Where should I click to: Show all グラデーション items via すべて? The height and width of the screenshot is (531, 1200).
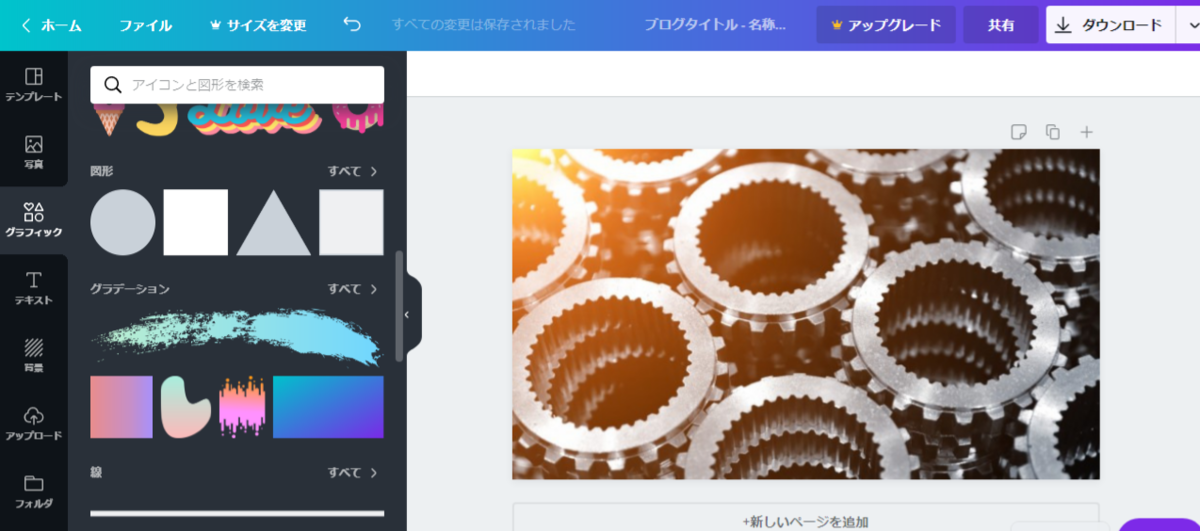[353, 289]
